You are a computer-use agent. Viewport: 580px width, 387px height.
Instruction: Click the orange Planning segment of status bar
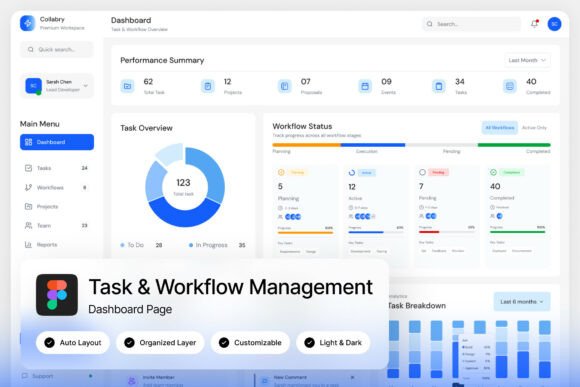(x=306, y=145)
